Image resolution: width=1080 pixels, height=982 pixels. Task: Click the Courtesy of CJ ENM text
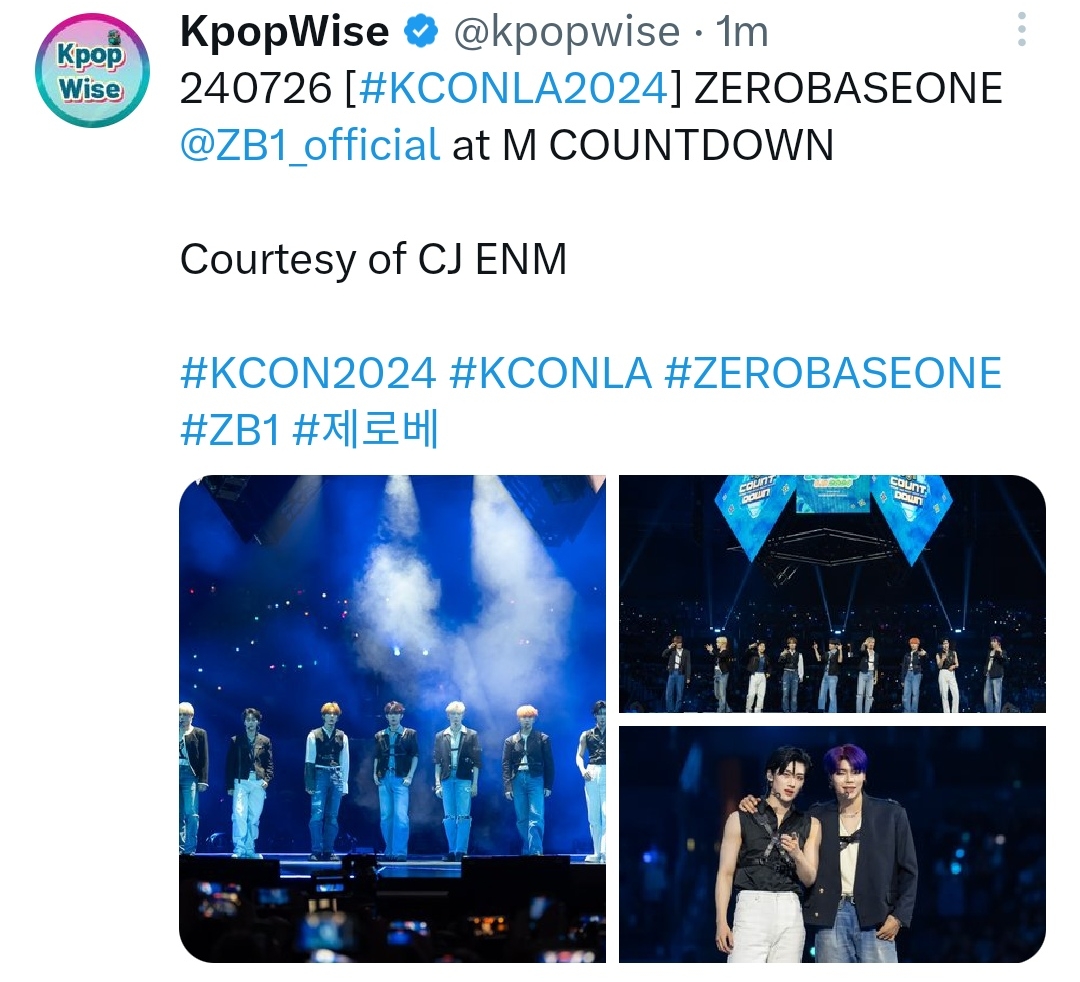tap(373, 260)
